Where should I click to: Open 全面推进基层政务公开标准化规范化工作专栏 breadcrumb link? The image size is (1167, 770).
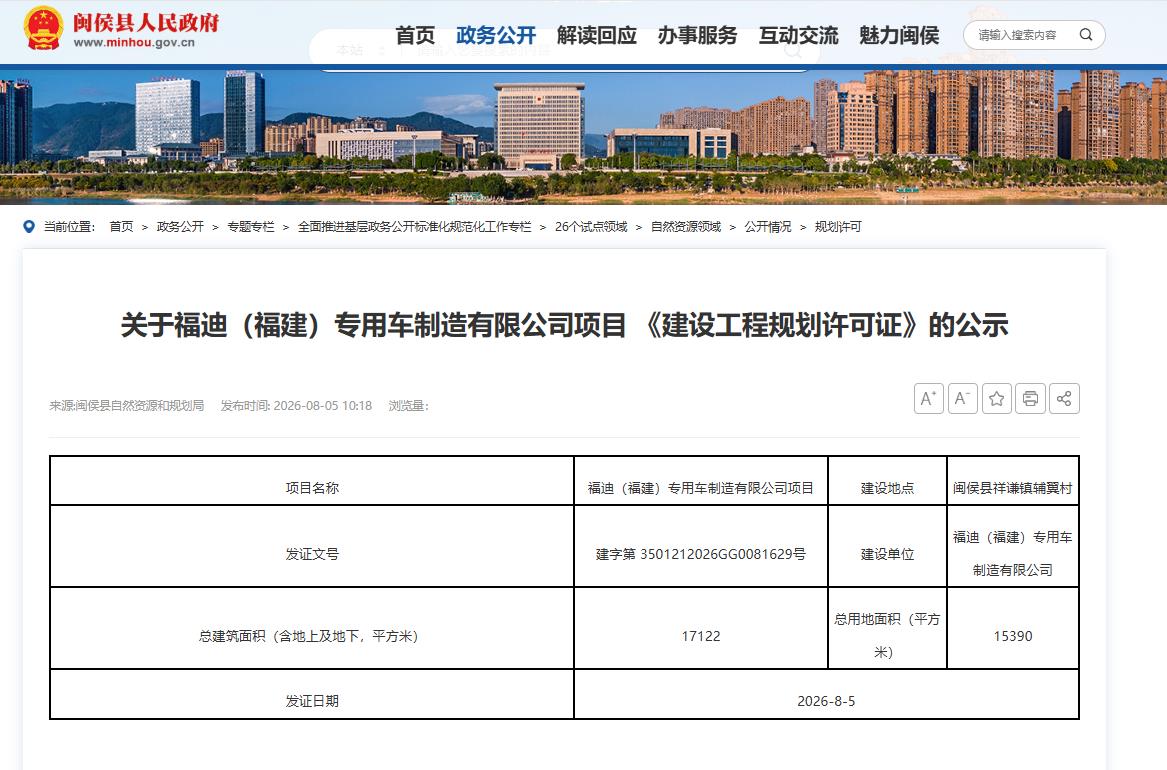coord(415,226)
